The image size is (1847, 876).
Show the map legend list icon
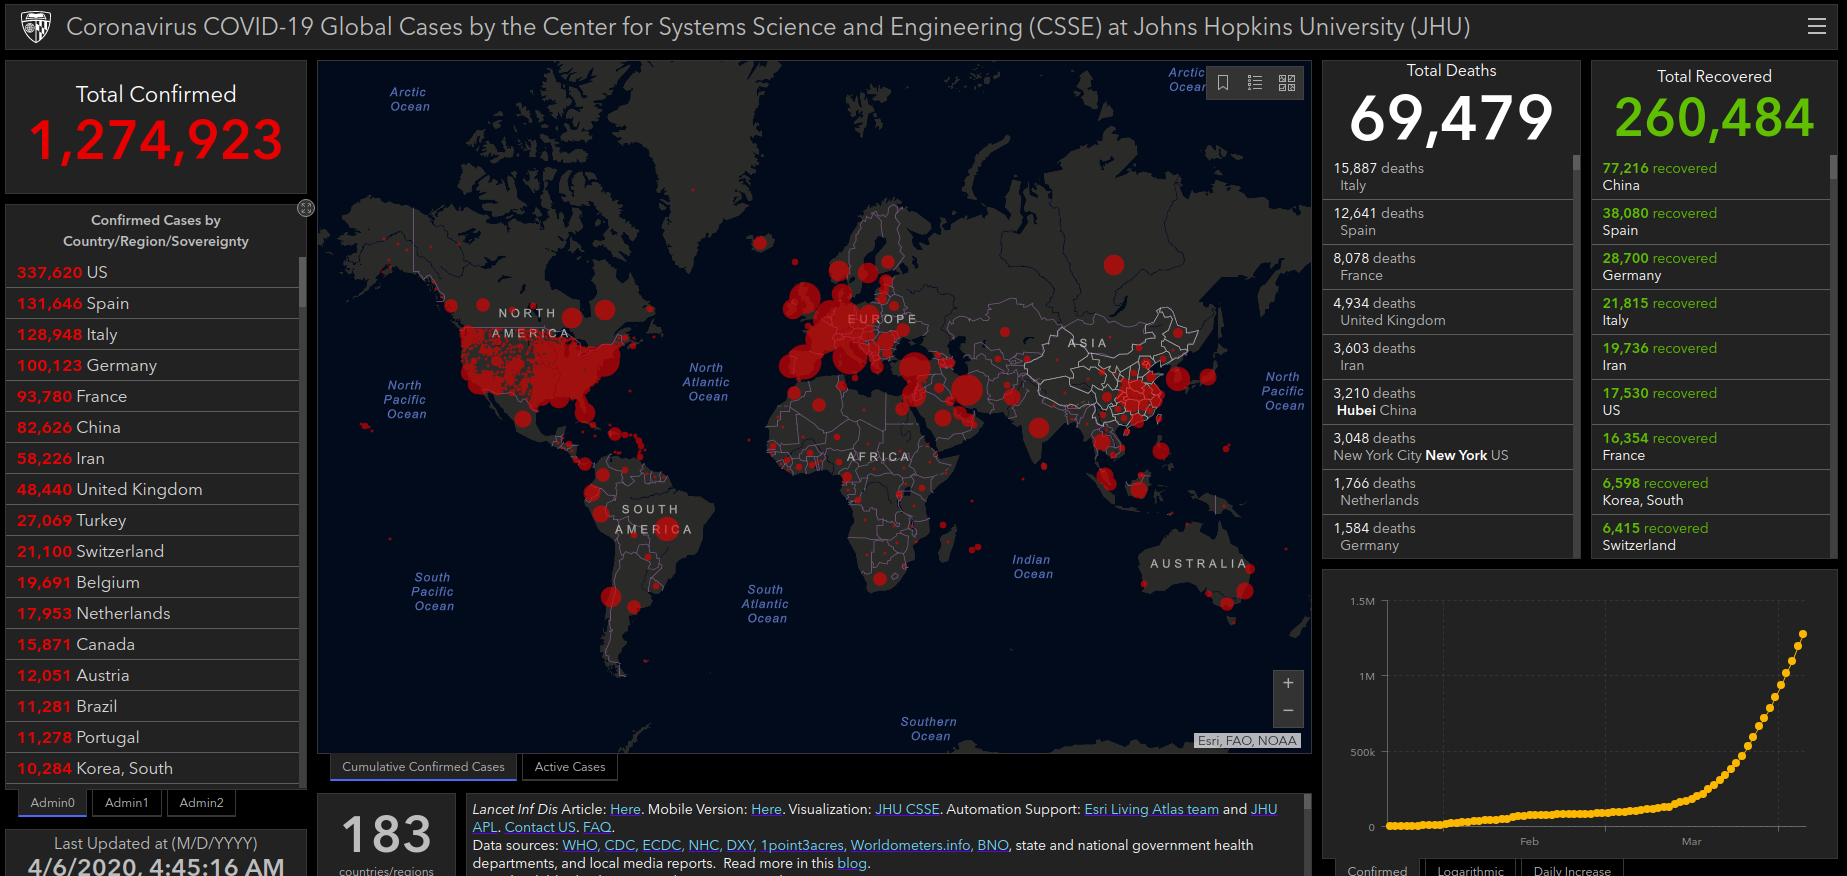coord(1255,83)
